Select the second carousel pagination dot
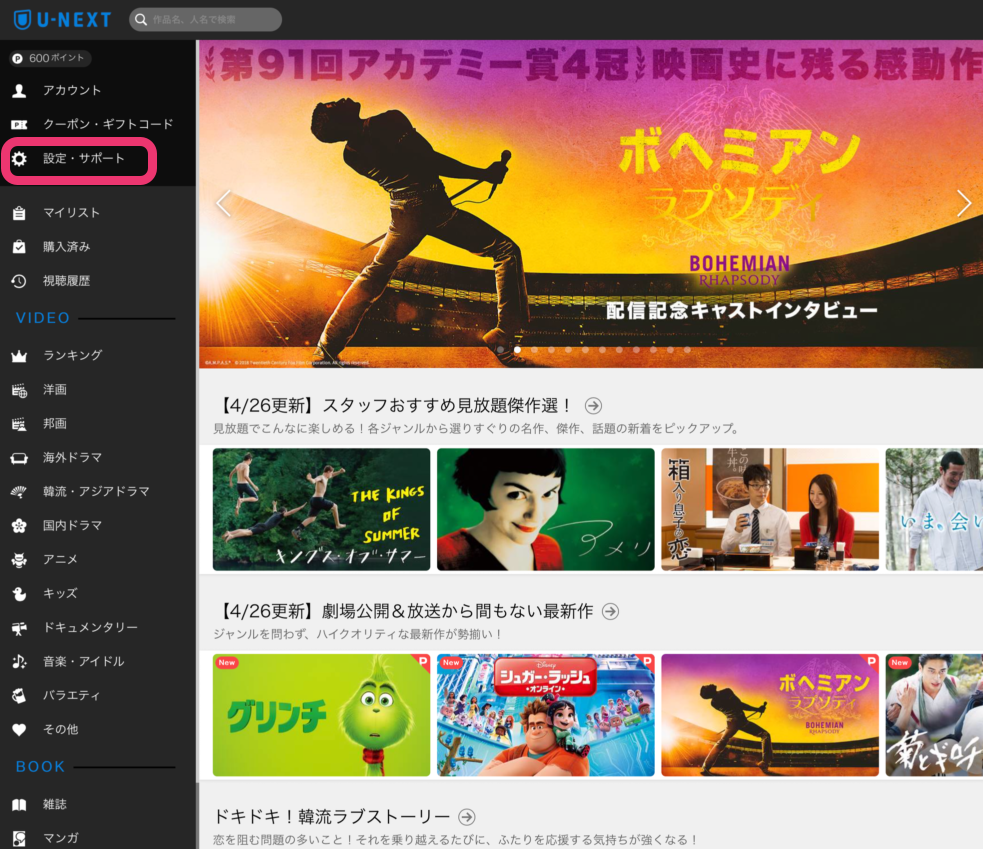This screenshot has width=983, height=849. [x=517, y=350]
